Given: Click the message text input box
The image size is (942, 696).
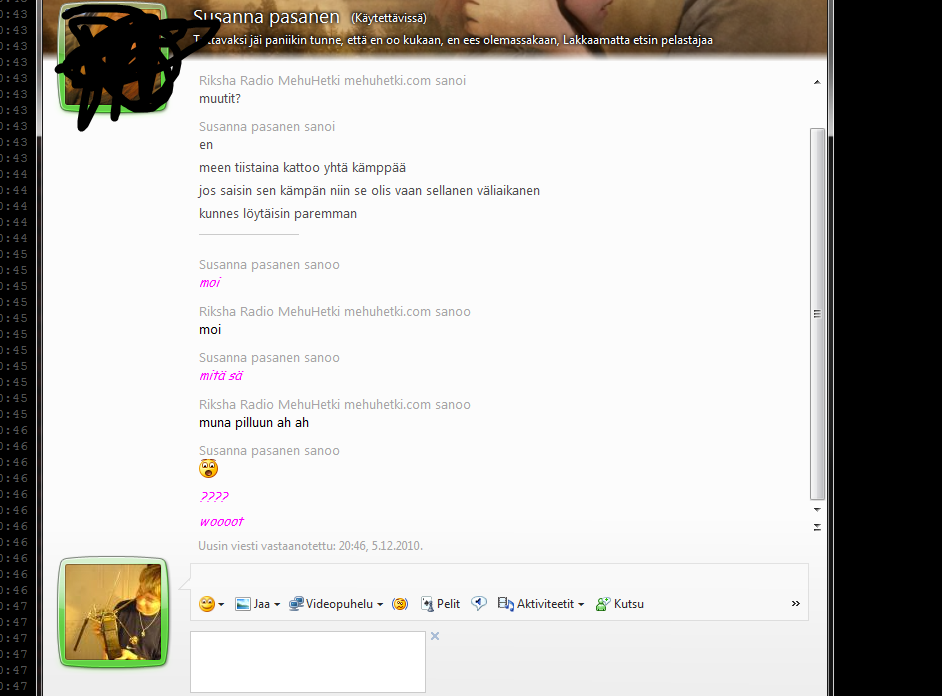Looking at the screenshot, I should tap(308, 662).
